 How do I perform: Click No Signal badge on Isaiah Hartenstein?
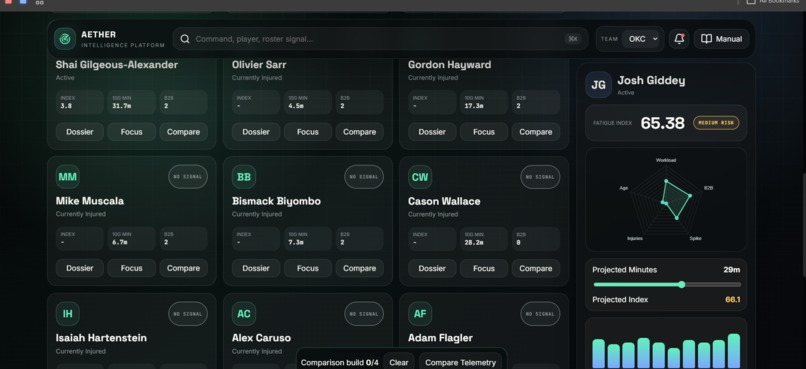point(188,313)
